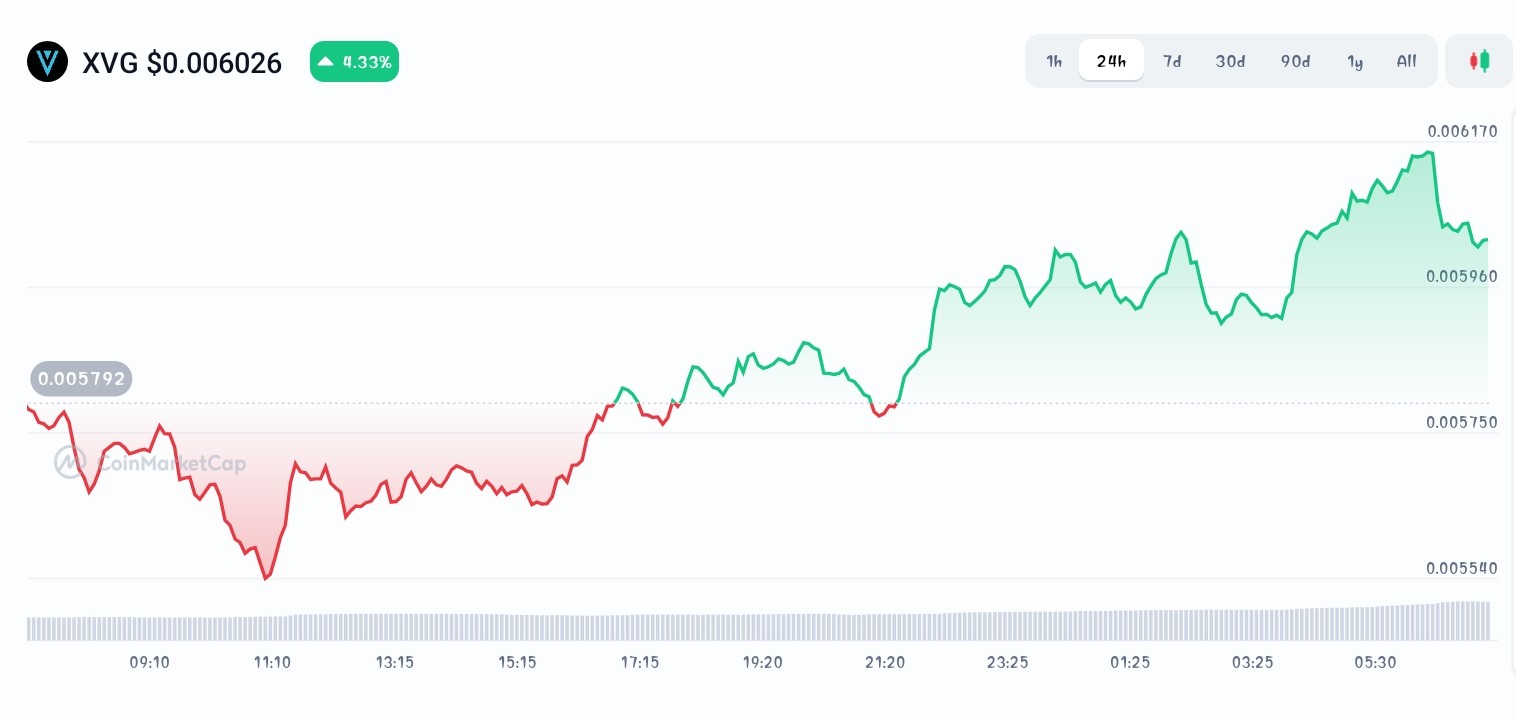
Task: Click the 4.33% change badge
Action: (354, 61)
